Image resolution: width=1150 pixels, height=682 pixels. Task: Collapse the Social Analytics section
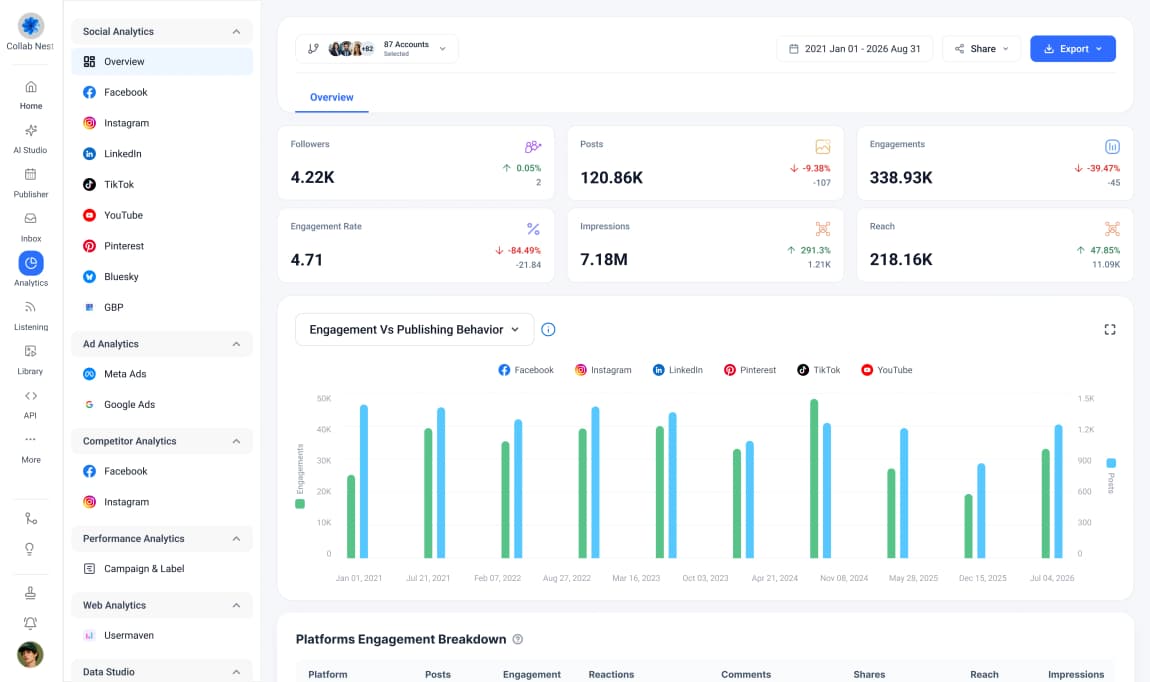(236, 32)
